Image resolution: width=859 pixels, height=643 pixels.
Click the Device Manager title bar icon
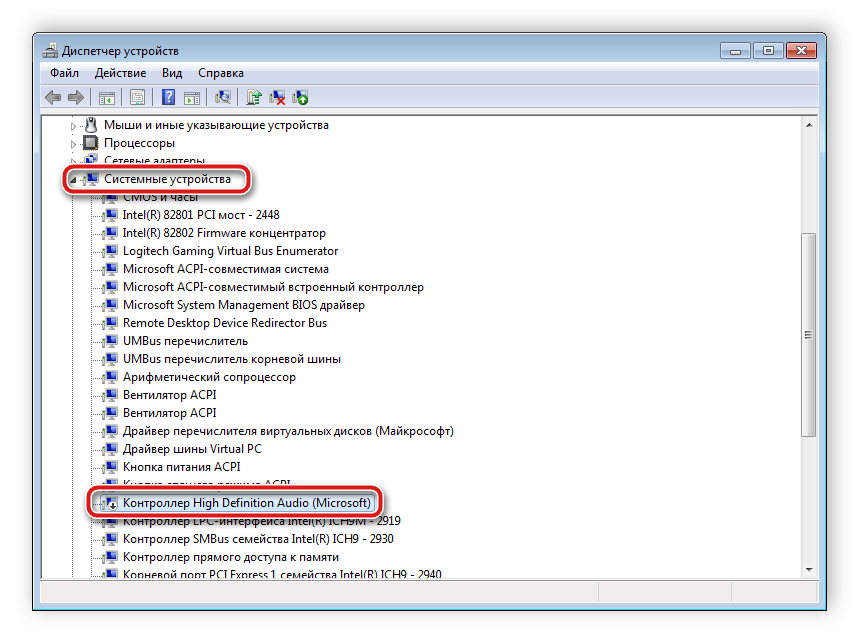click(50, 50)
